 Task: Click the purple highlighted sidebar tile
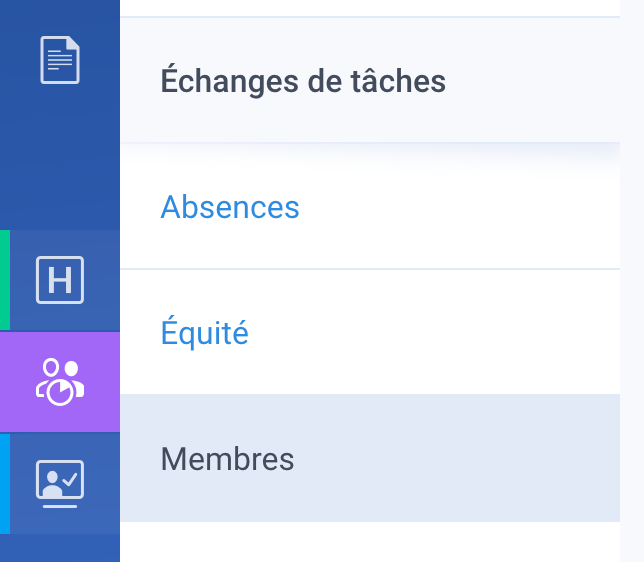click(x=60, y=382)
